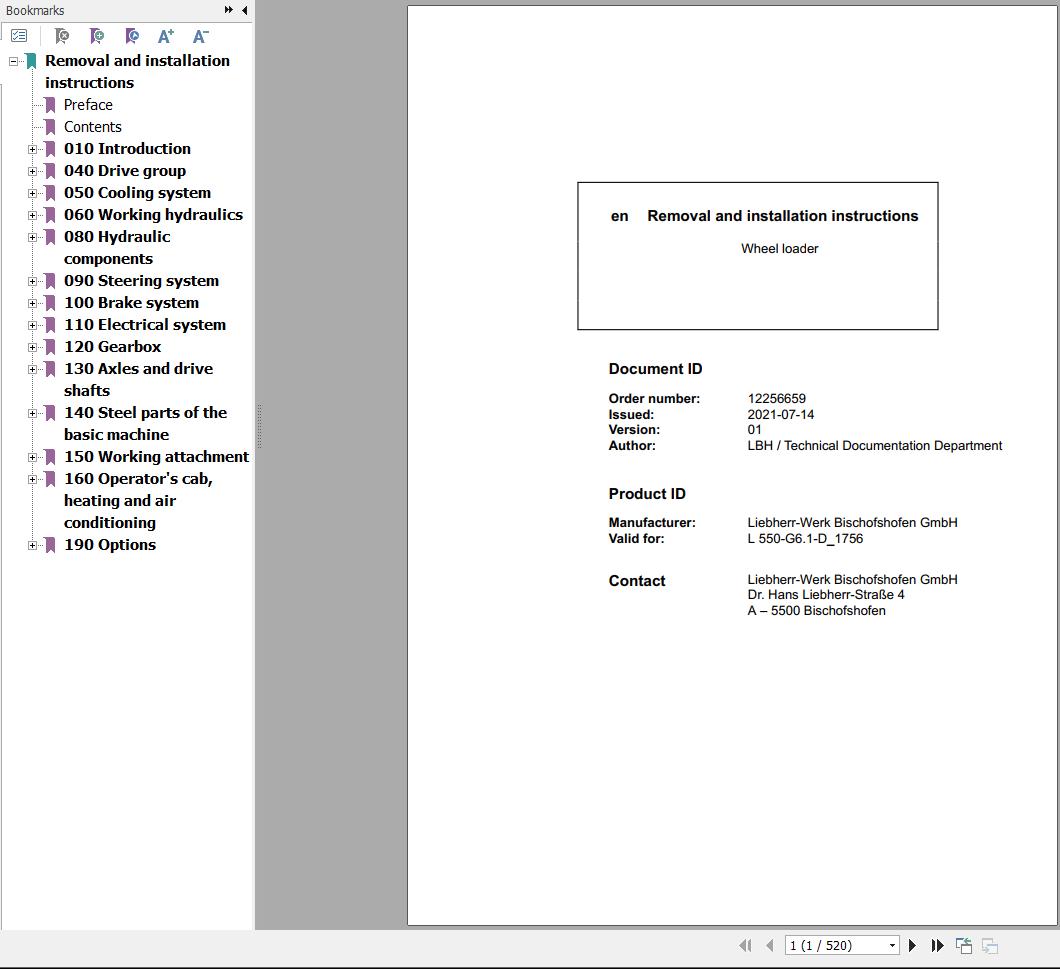Select the Removal and installation instructions root bookmark
The width and height of the screenshot is (1060, 969).
tap(137, 72)
